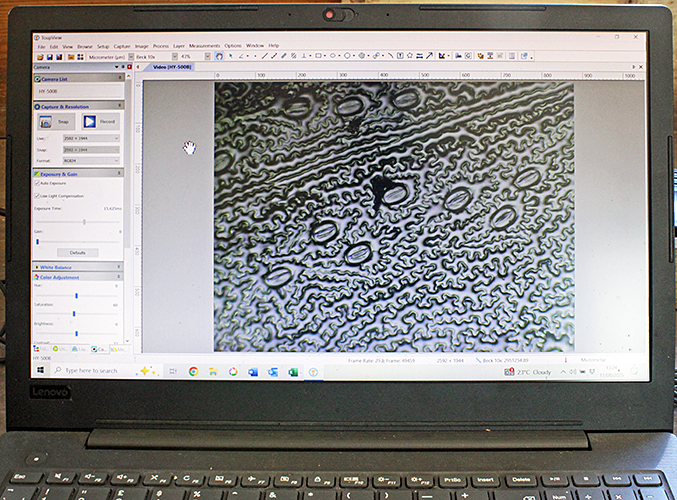Open the Format dropdown

tap(91, 160)
